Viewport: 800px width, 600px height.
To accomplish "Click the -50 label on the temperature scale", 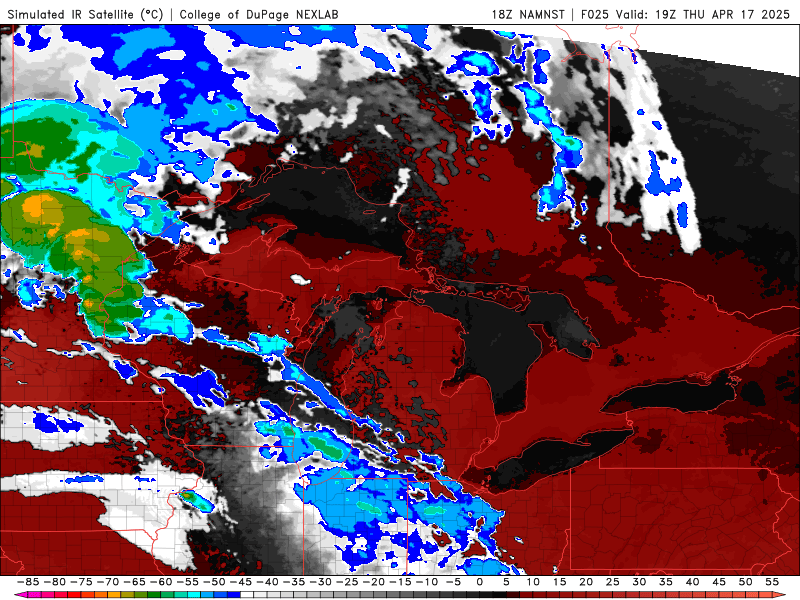I will 214,582.
